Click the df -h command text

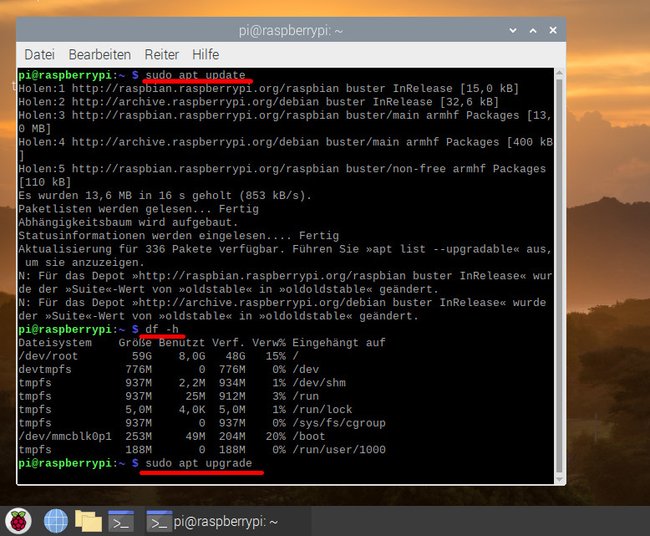click(x=162, y=329)
